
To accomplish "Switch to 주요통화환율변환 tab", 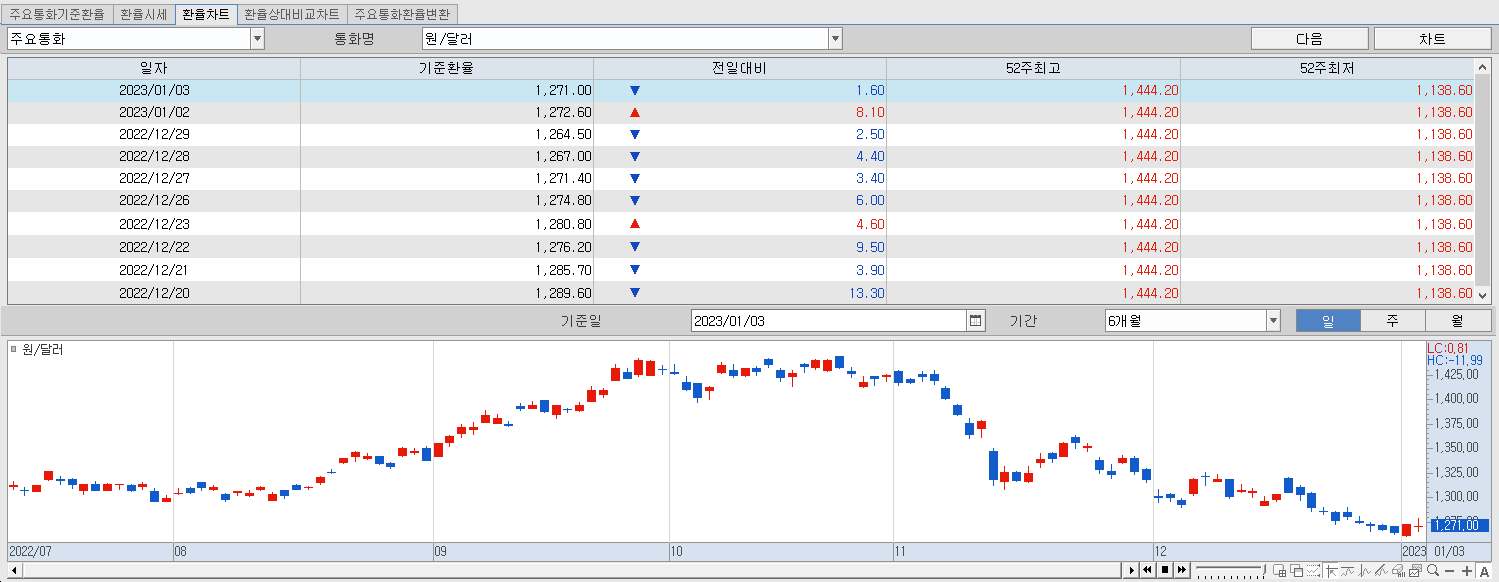I will coord(403,15).
